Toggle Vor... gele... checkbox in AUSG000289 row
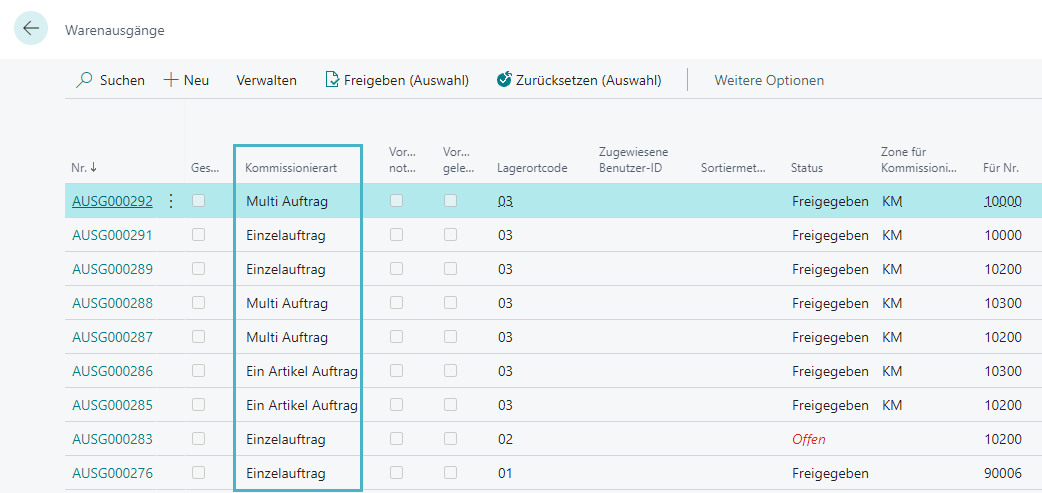The width and height of the screenshot is (1042, 493). (x=451, y=269)
